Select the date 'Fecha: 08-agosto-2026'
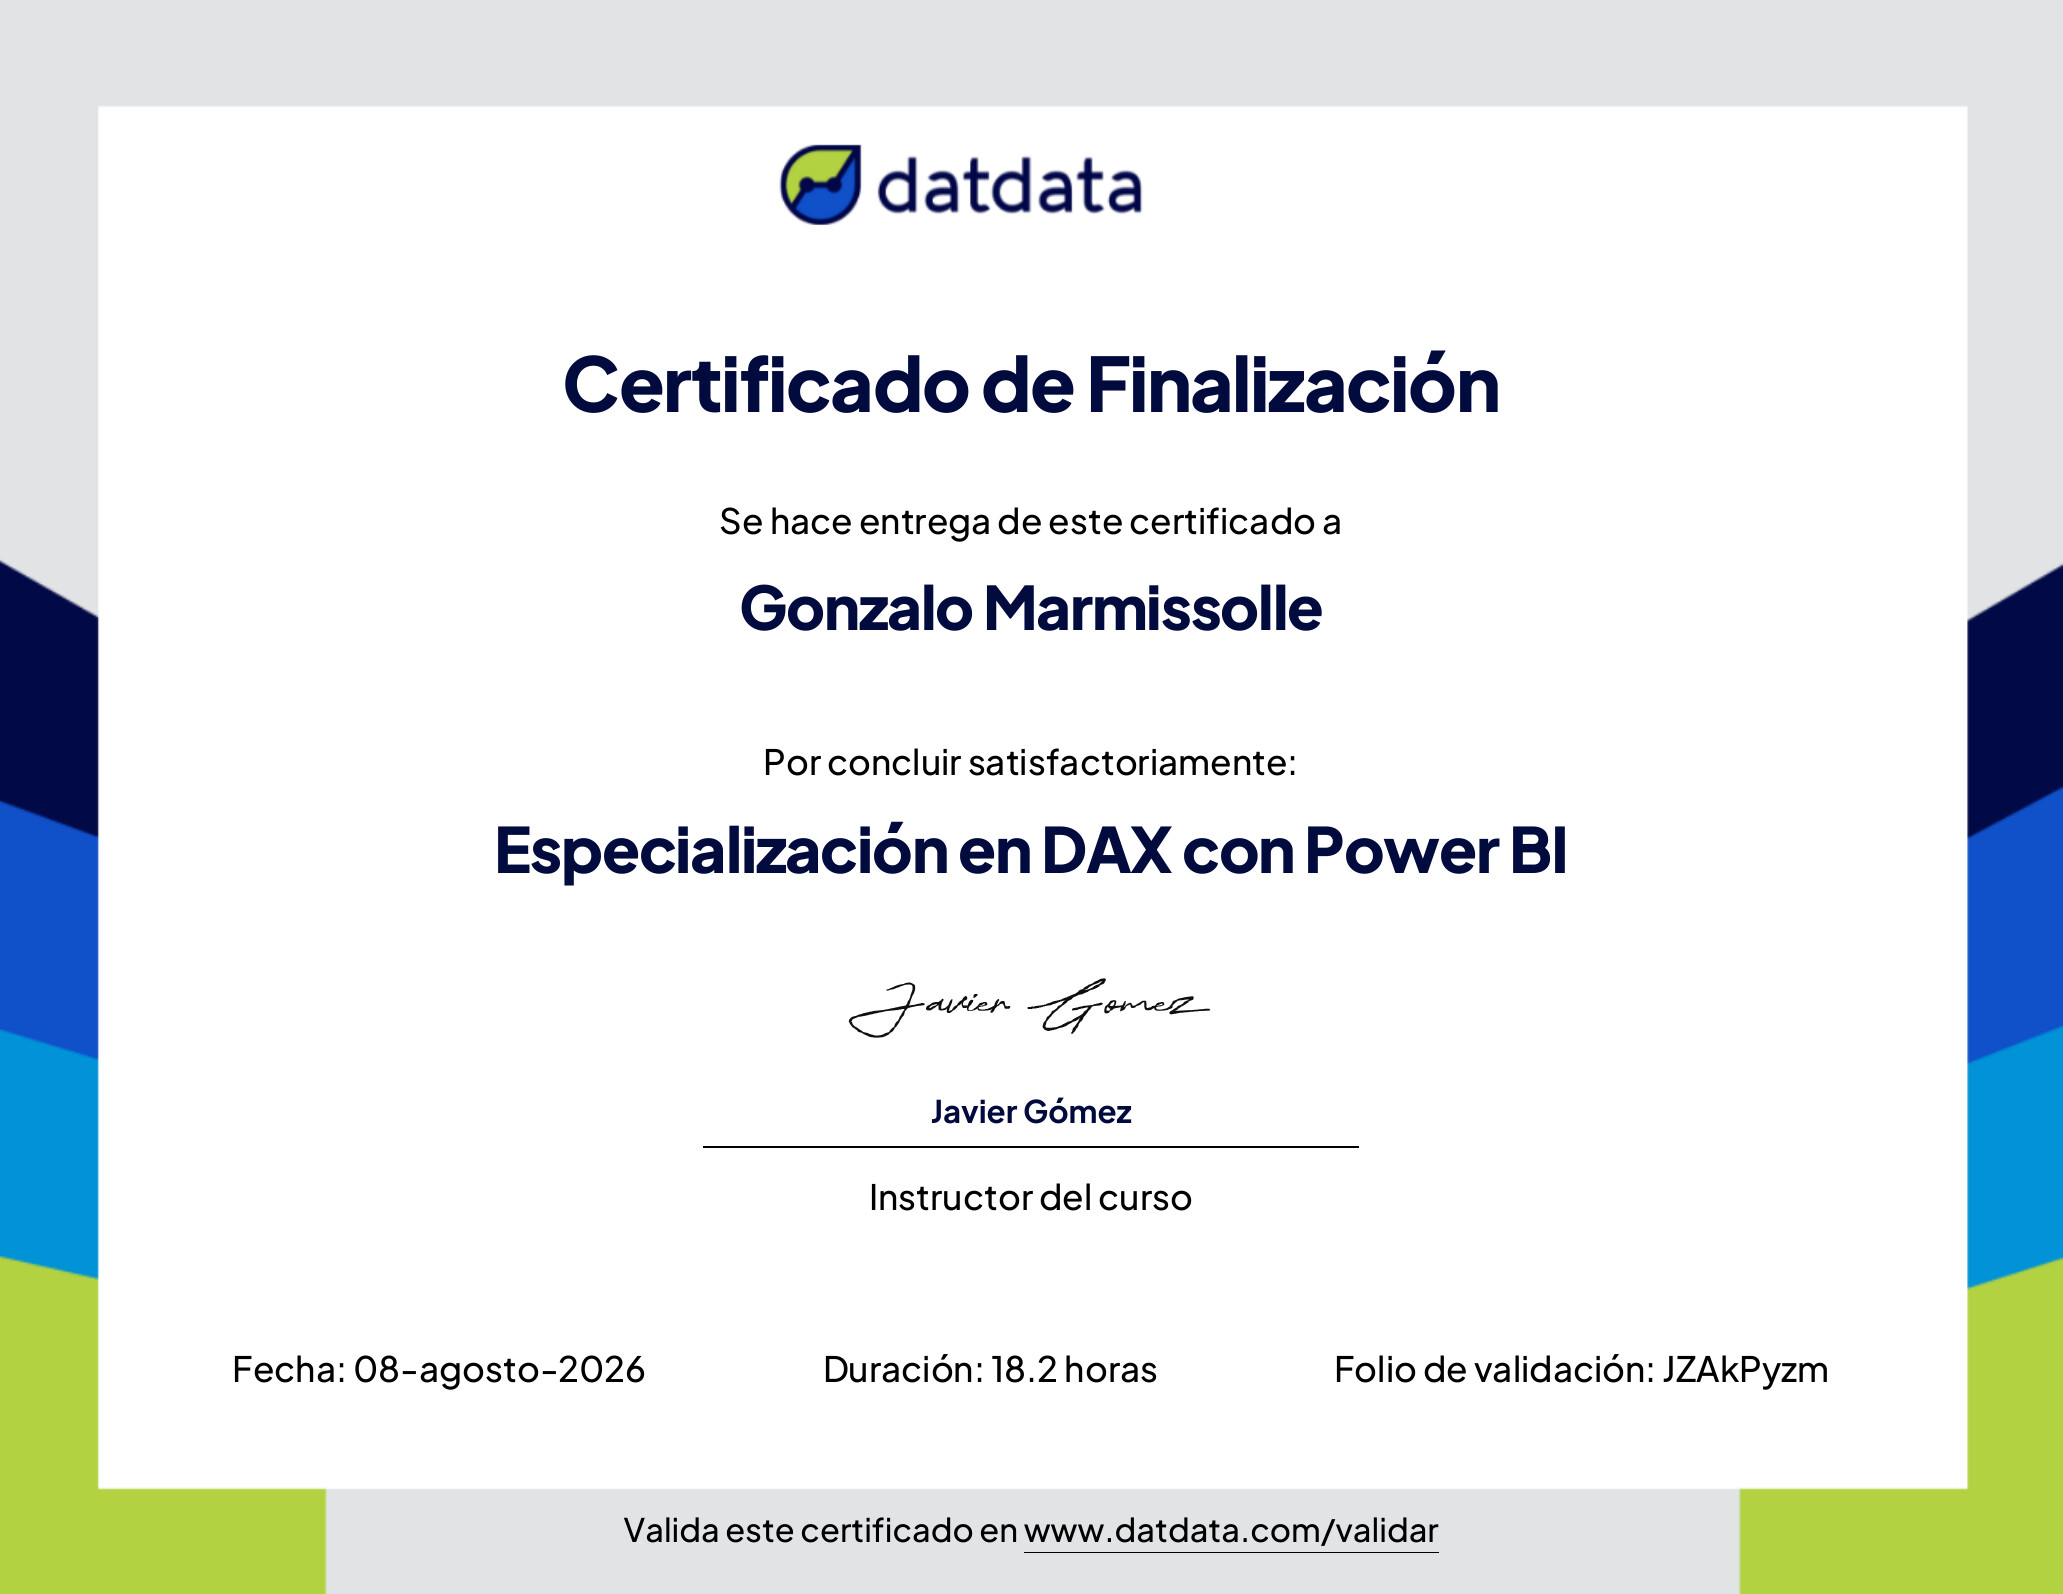2063x1594 pixels. point(439,1370)
